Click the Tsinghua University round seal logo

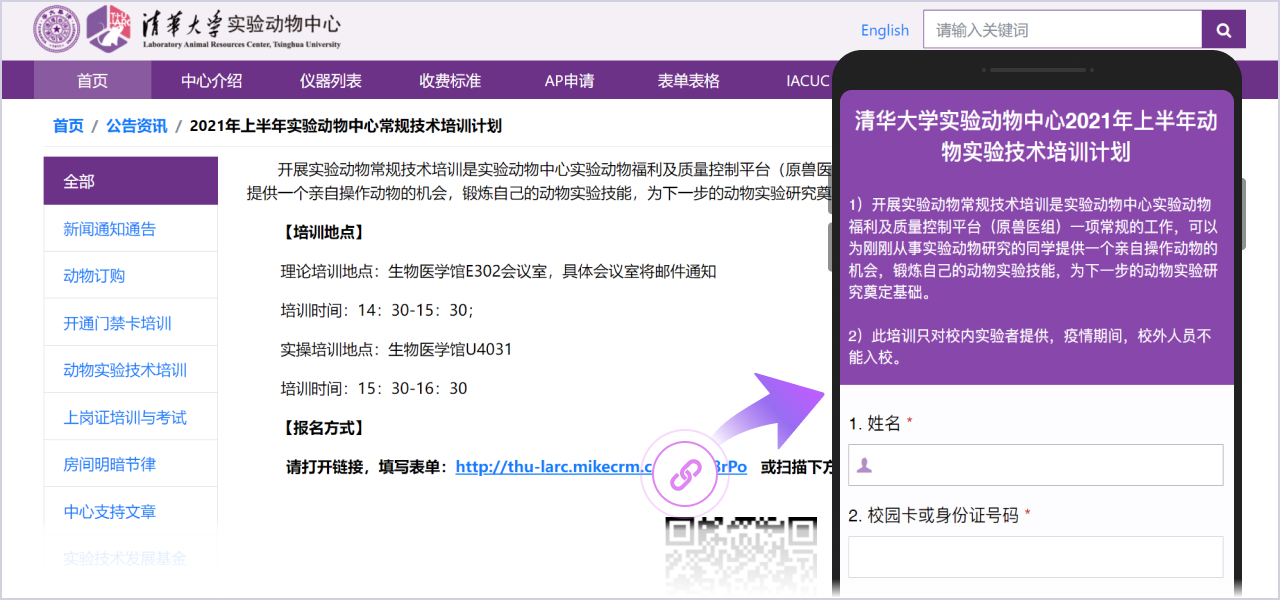(x=56, y=29)
